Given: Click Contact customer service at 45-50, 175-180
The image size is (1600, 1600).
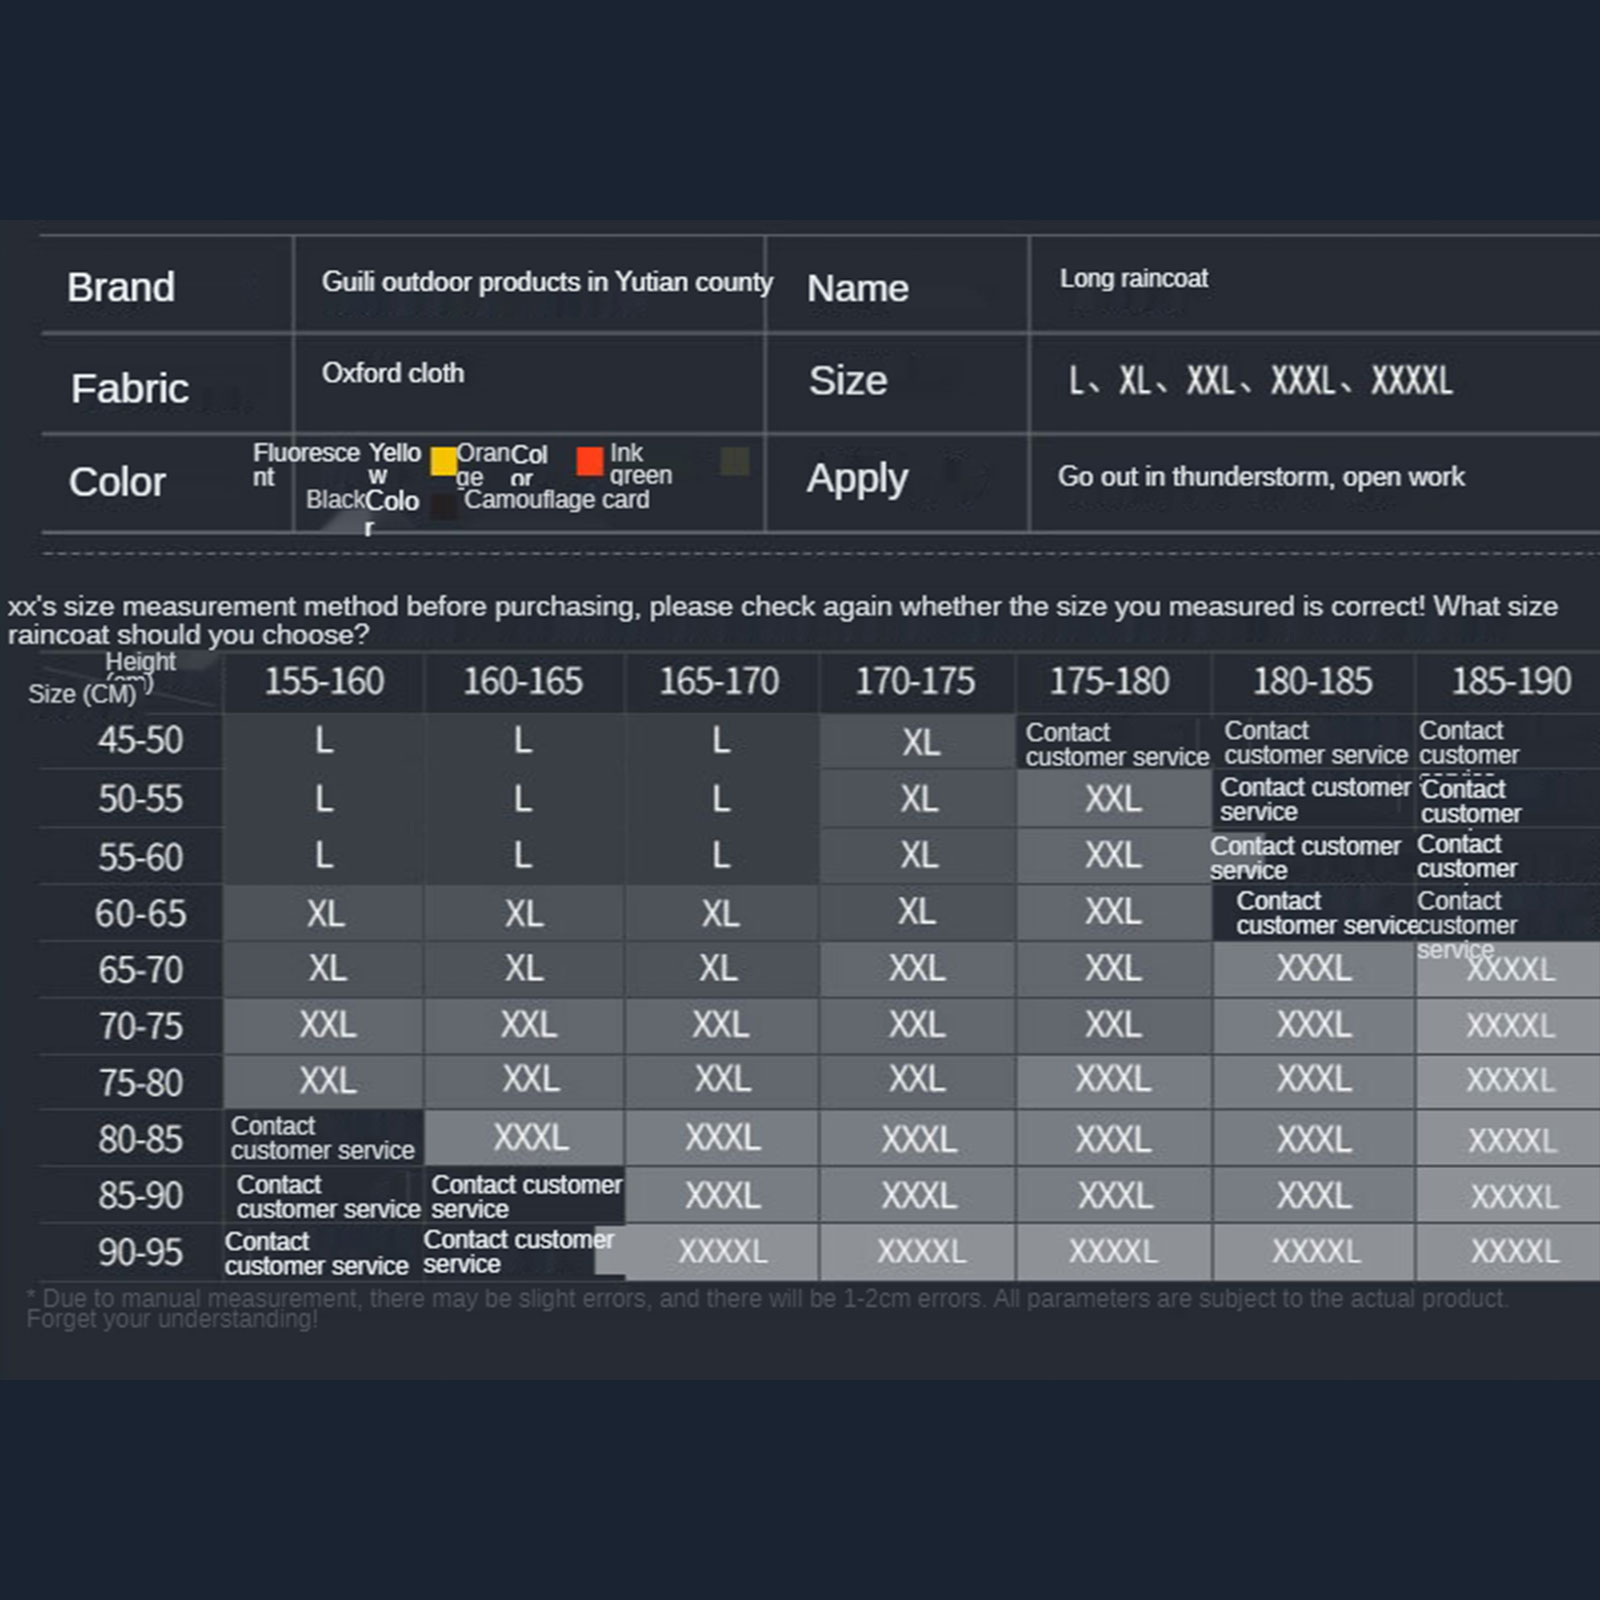Looking at the screenshot, I should point(1116,745).
